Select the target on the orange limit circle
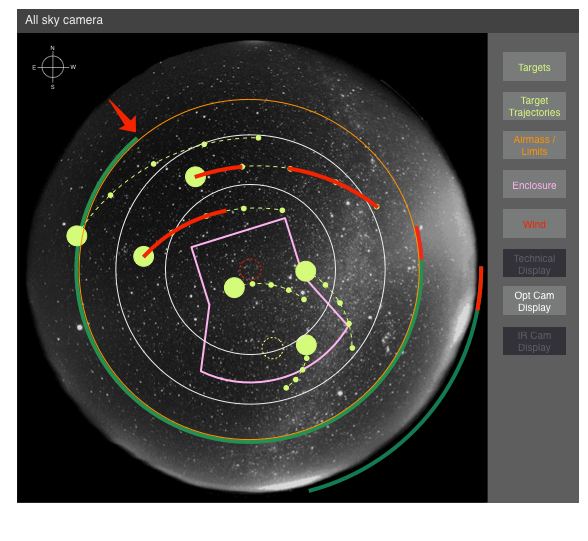 (x=77, y=236)
